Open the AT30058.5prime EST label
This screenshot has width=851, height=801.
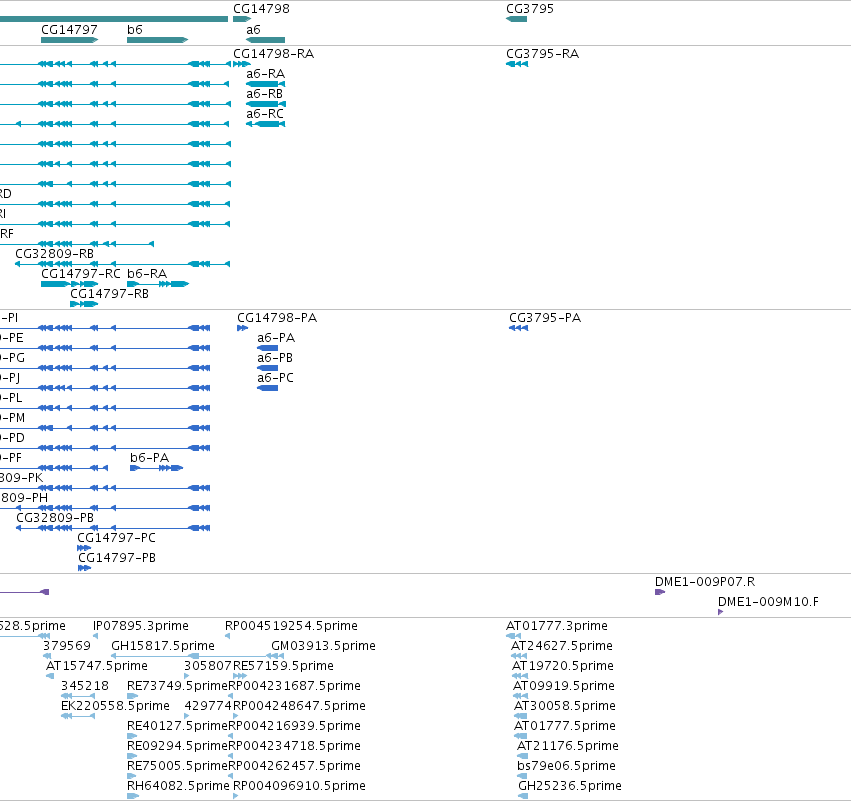(564, 706)
